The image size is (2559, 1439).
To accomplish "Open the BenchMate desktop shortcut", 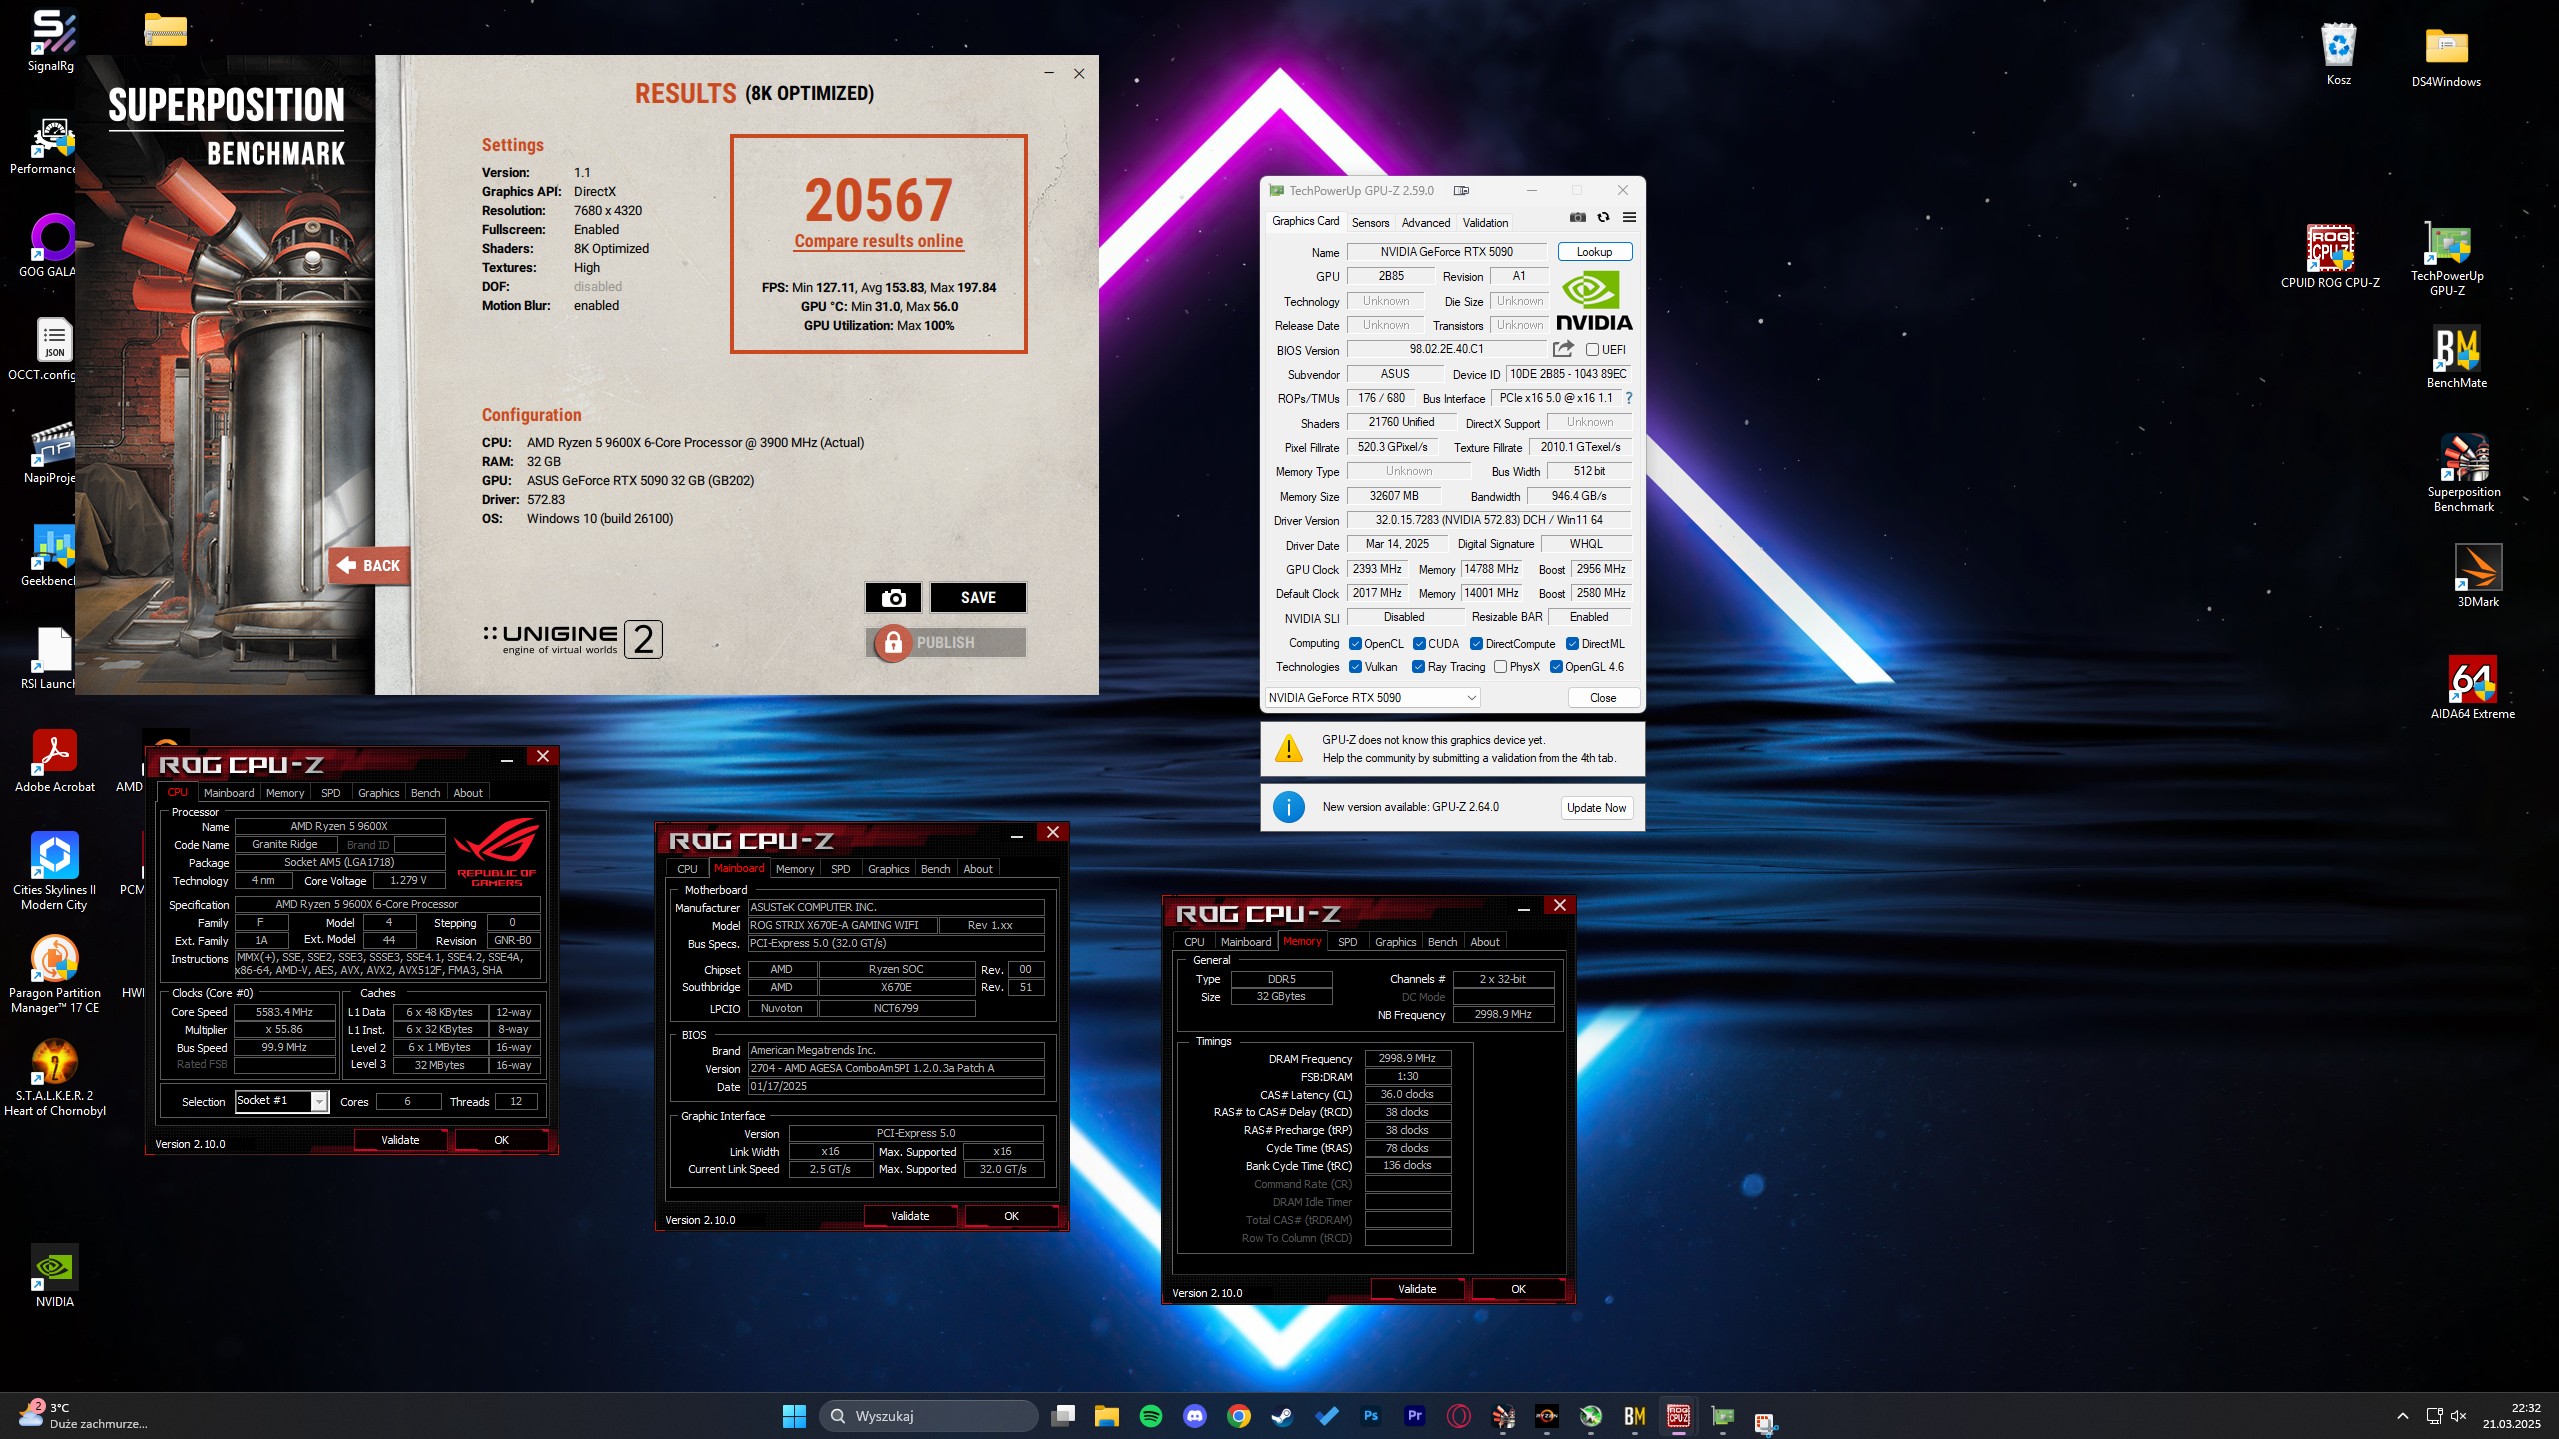I will click(2456, 357).
